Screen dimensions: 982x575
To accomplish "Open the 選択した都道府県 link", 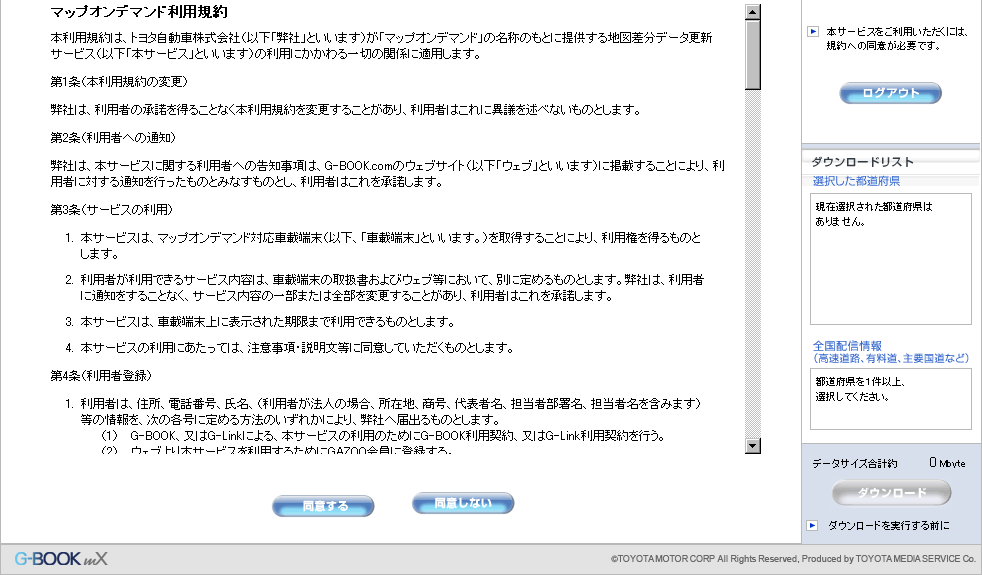I will [856, 181].
